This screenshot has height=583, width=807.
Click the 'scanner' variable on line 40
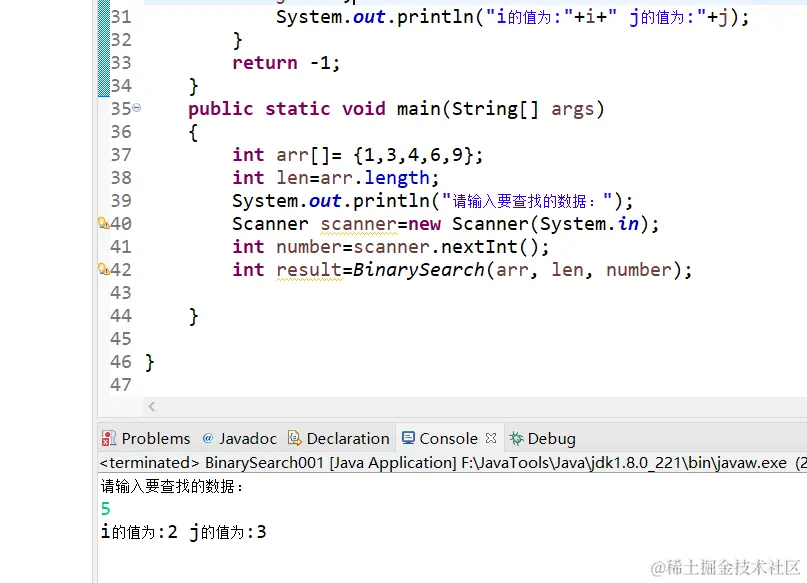click(x=359, y=224)
